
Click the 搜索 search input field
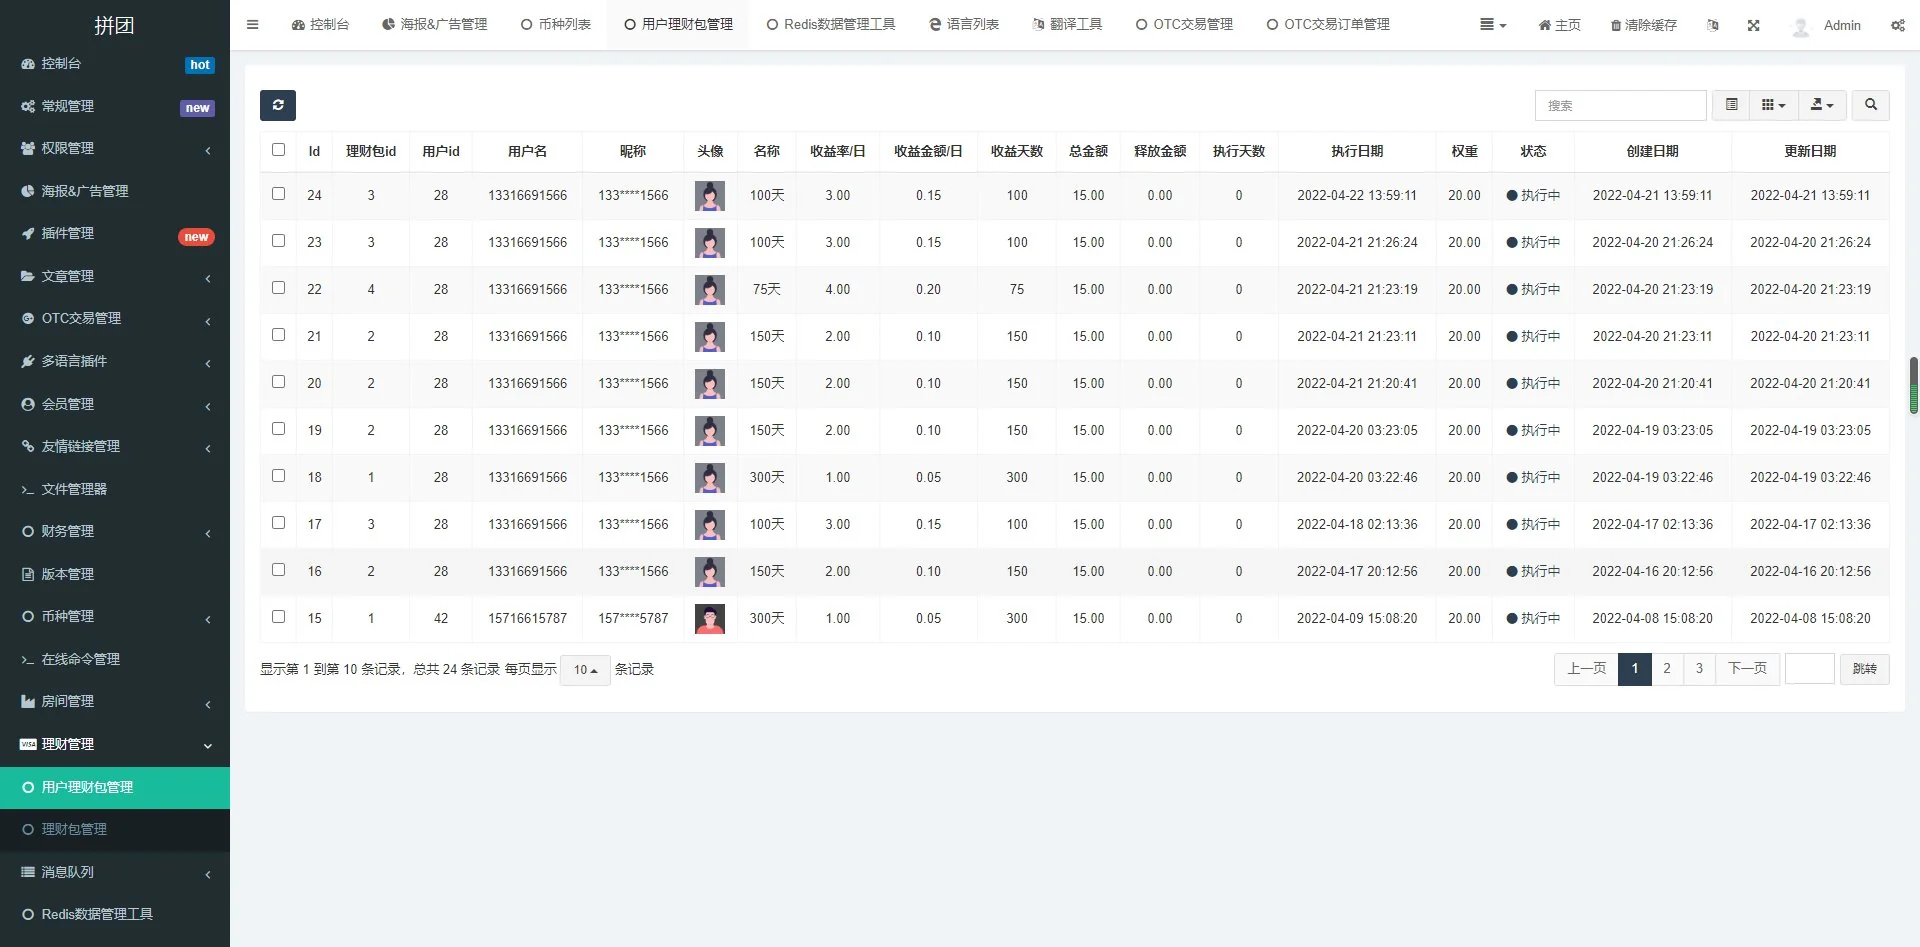pyautogui.click(x=1620, y=105)
